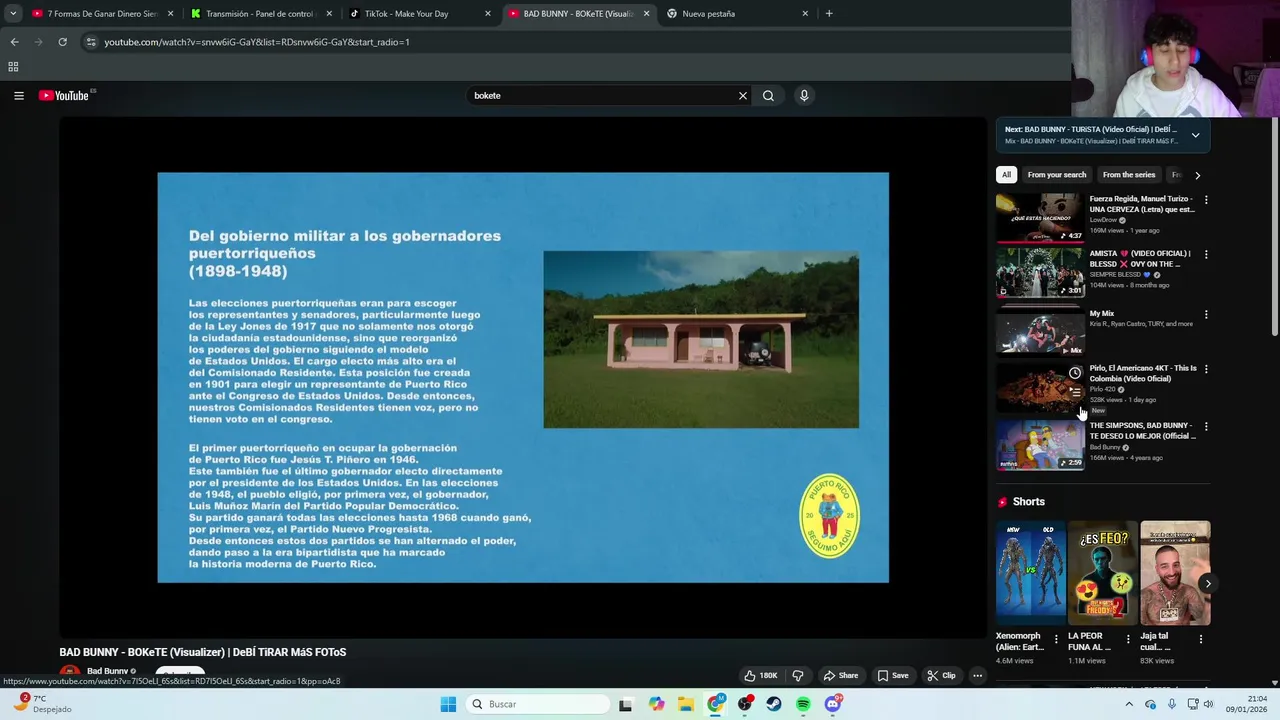This screenshot has width=1280, height=720.
Task: Open the browser apps grid shortcut
Action: (13, 67)
